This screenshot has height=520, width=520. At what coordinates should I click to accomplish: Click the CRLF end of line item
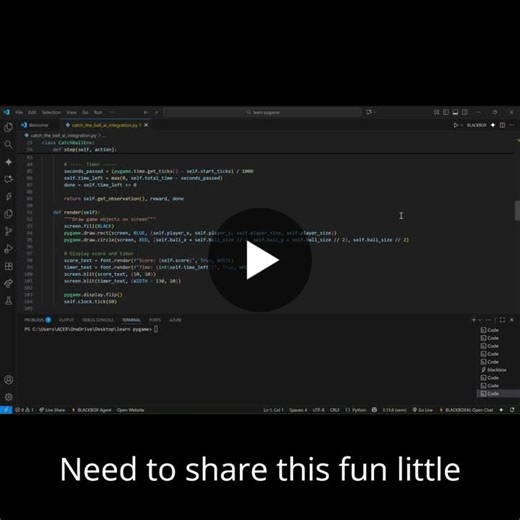point(334,410)
